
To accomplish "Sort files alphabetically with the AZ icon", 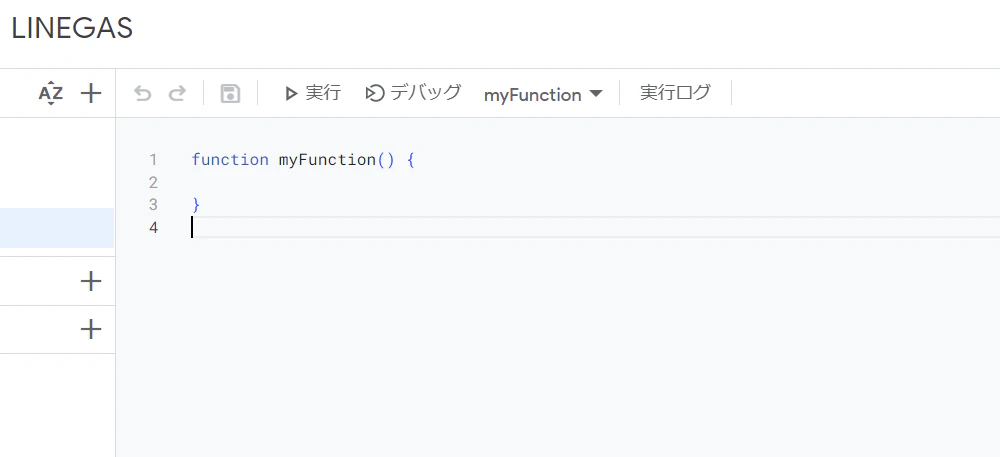I will [x=51, y=94].
